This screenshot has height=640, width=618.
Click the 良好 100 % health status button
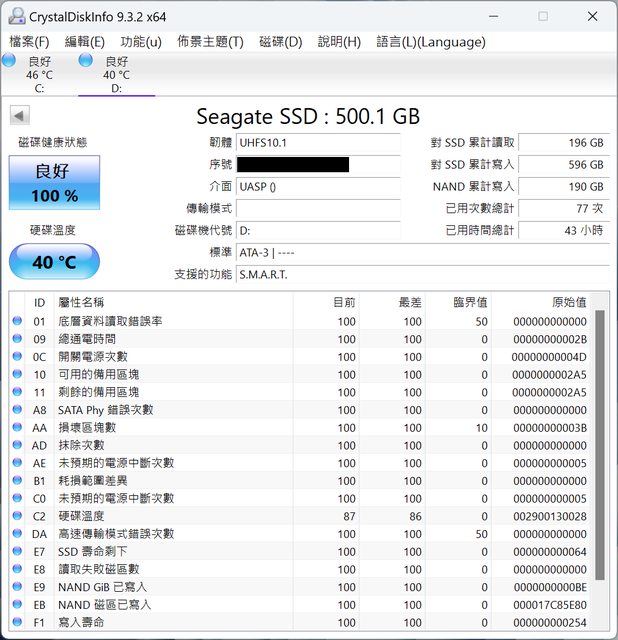(54, 182)
